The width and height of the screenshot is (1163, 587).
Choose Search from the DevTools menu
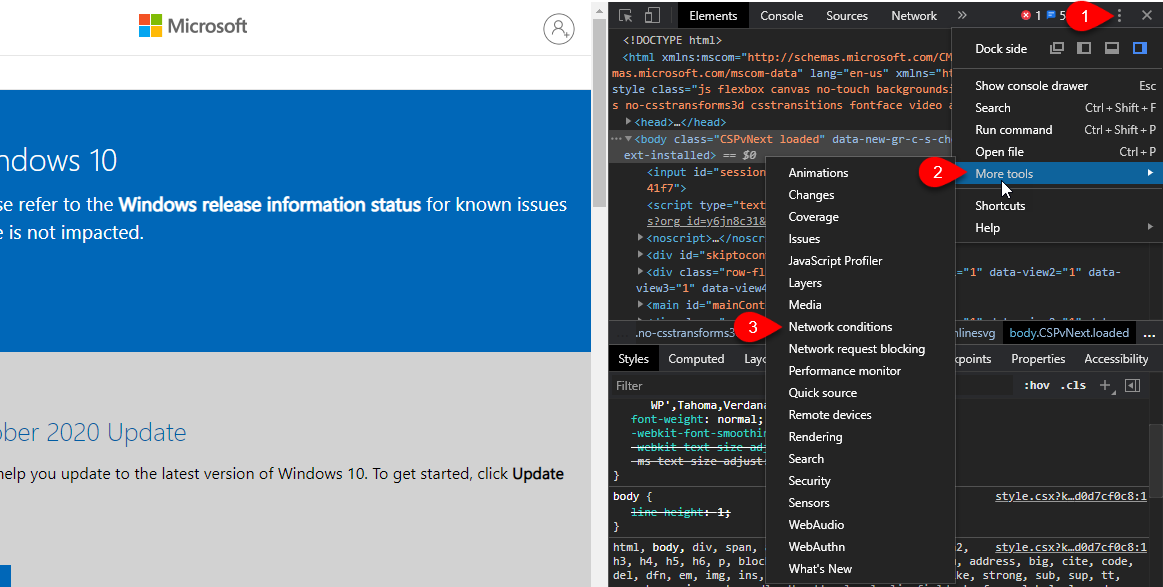pyautogui.click(x=1057, y=108)
